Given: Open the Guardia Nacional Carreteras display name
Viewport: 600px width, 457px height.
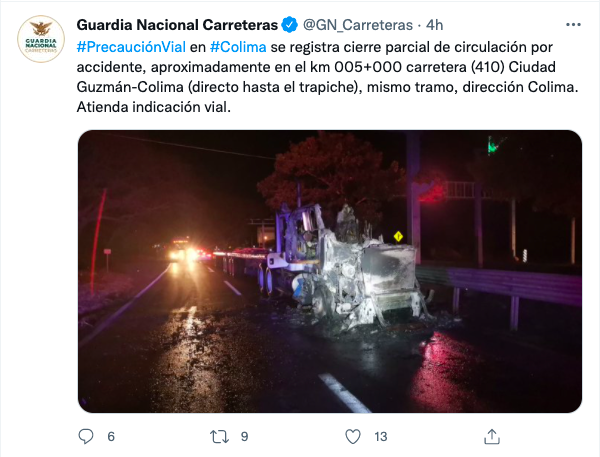Looking at the screenshot, I should pos(177,25).
